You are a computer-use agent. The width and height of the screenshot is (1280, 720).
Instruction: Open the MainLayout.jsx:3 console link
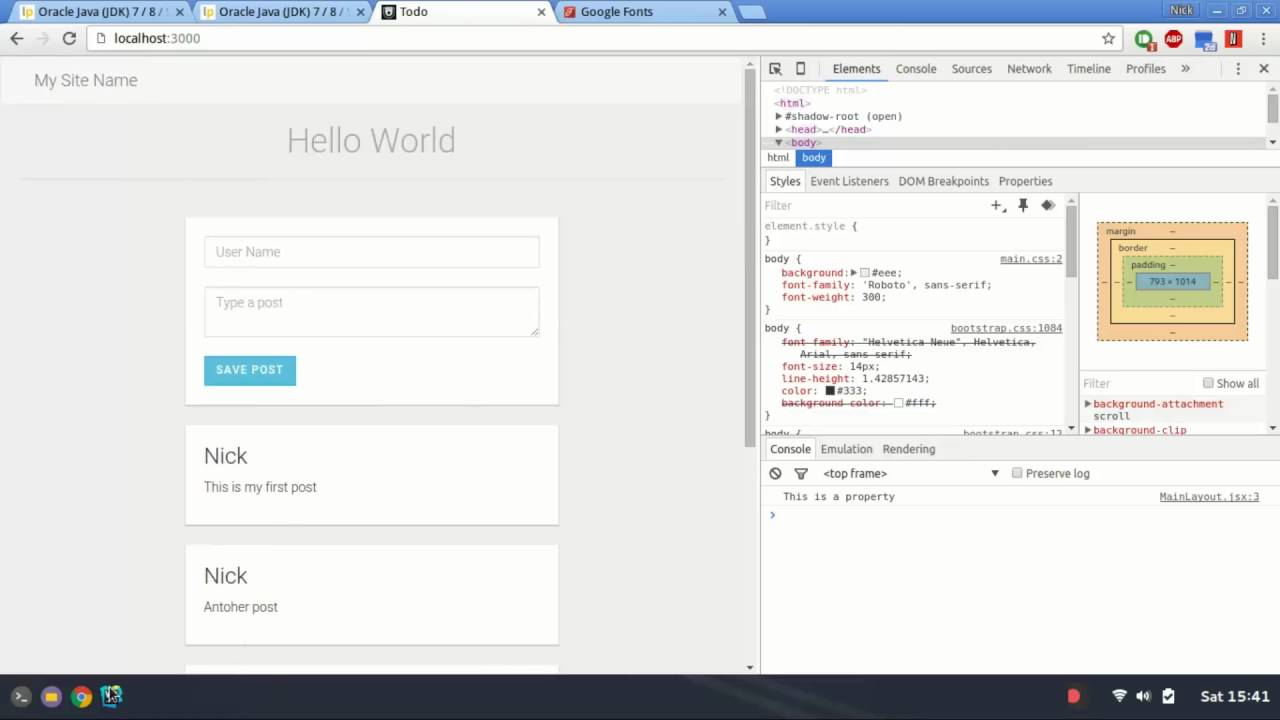point(1209,497)
